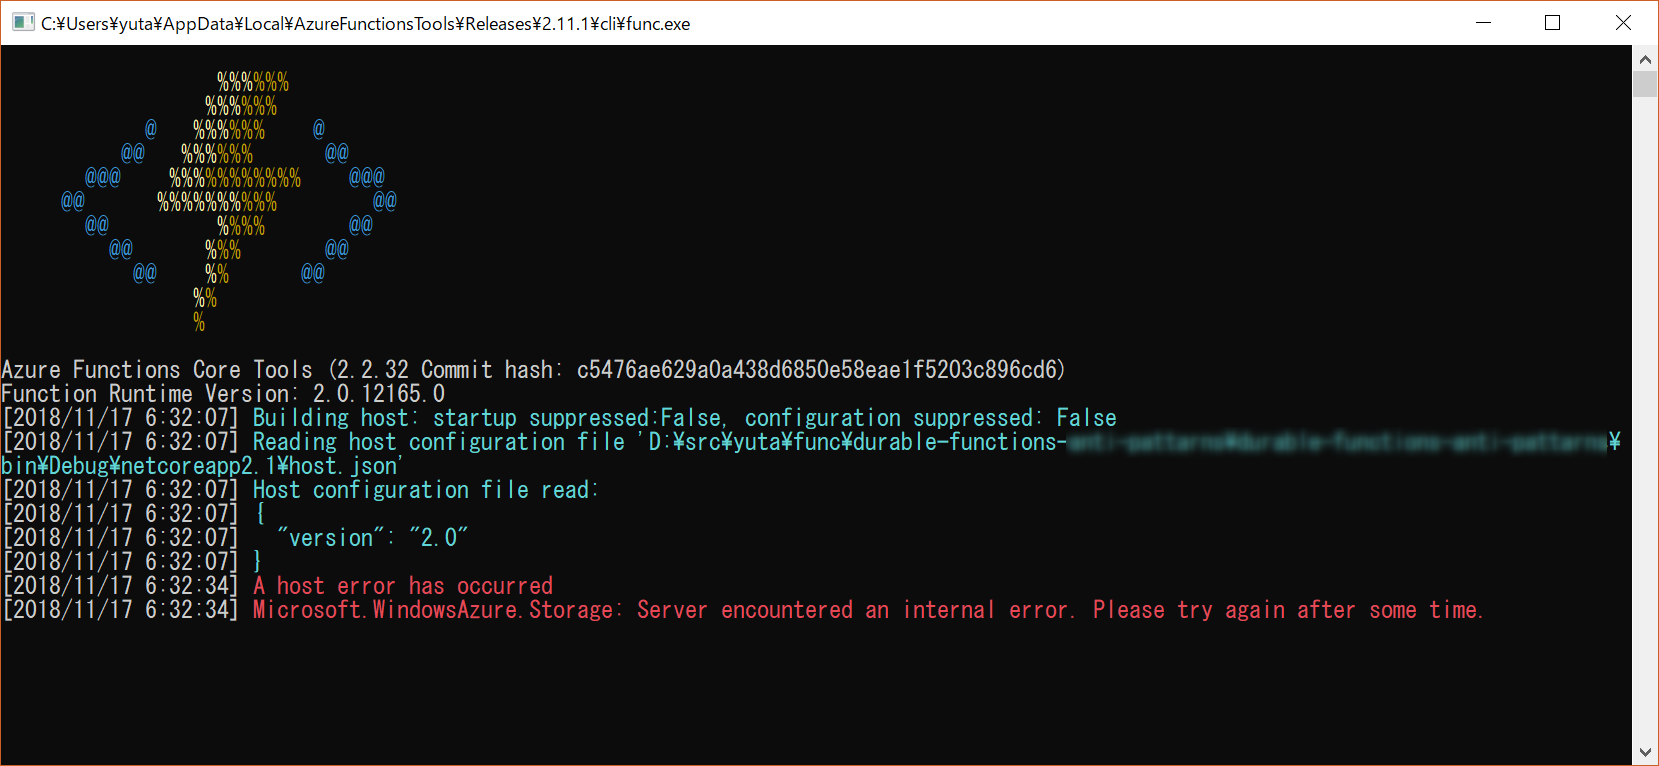Click the 'Function Runtime Version' line
This screenshot has height=766, width=1659.
pyautogui.click(x=223, y=394)
